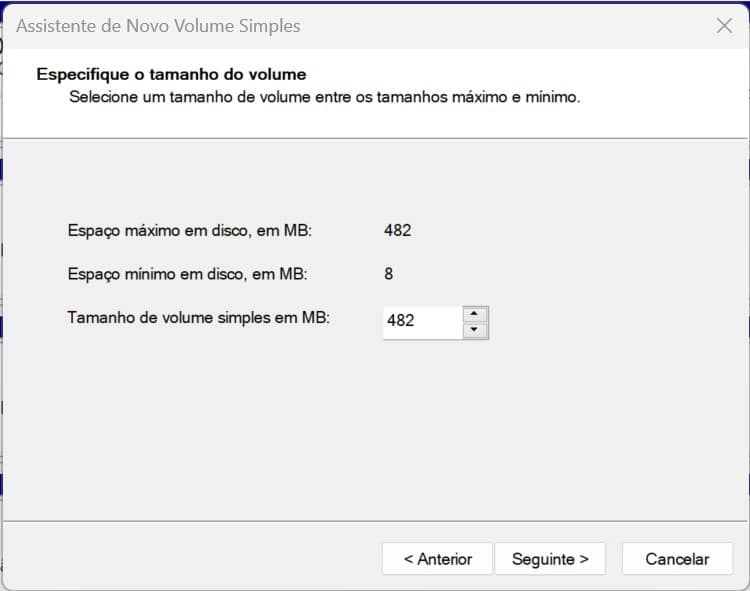The image size is (750, 591).
Task: Increase volume size with the up arrow
Action: [476, 314]
